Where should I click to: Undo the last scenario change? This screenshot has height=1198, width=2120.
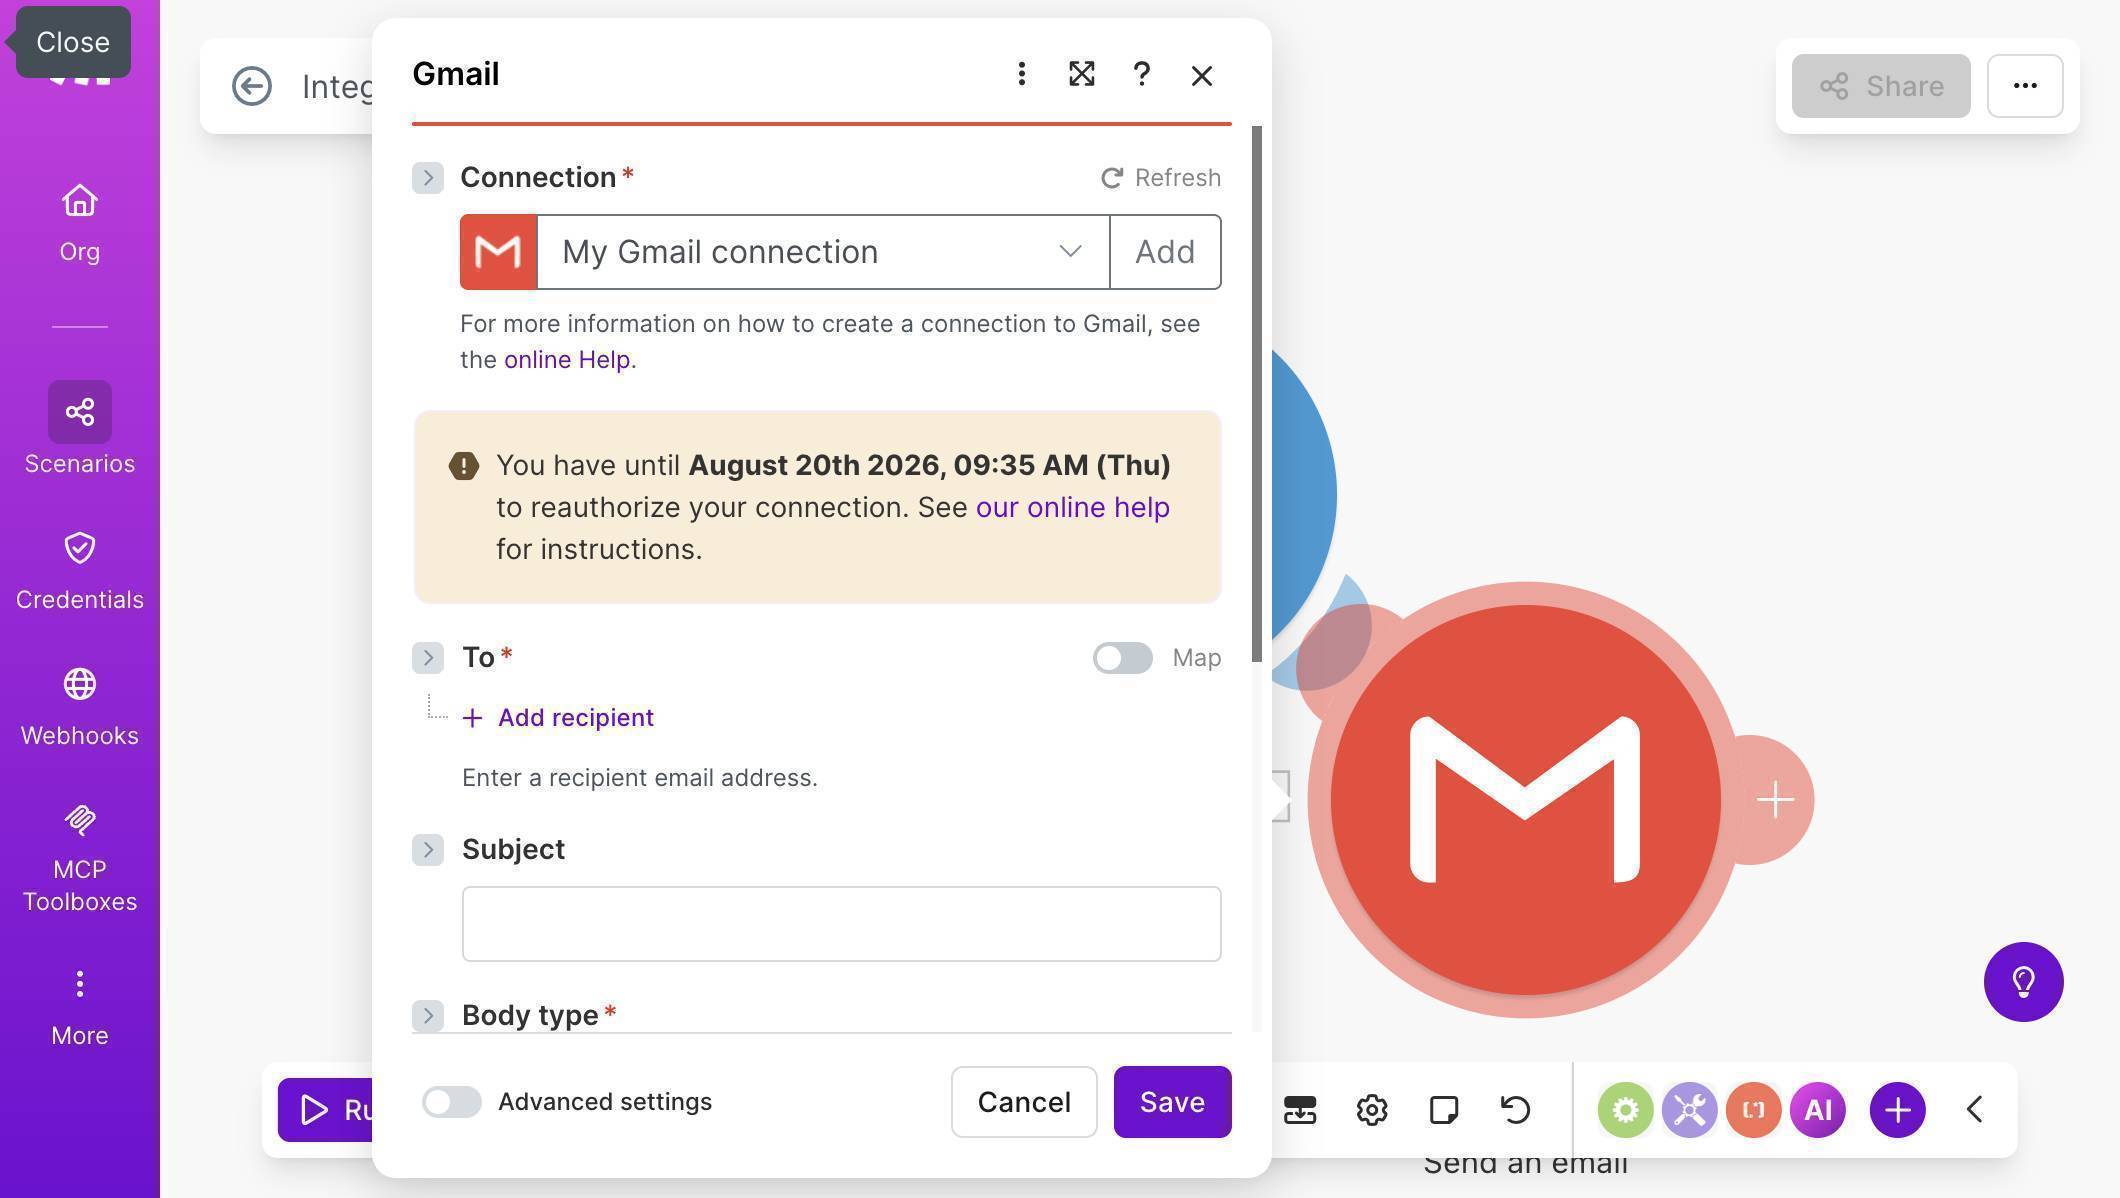[x=1513, y=1109]
